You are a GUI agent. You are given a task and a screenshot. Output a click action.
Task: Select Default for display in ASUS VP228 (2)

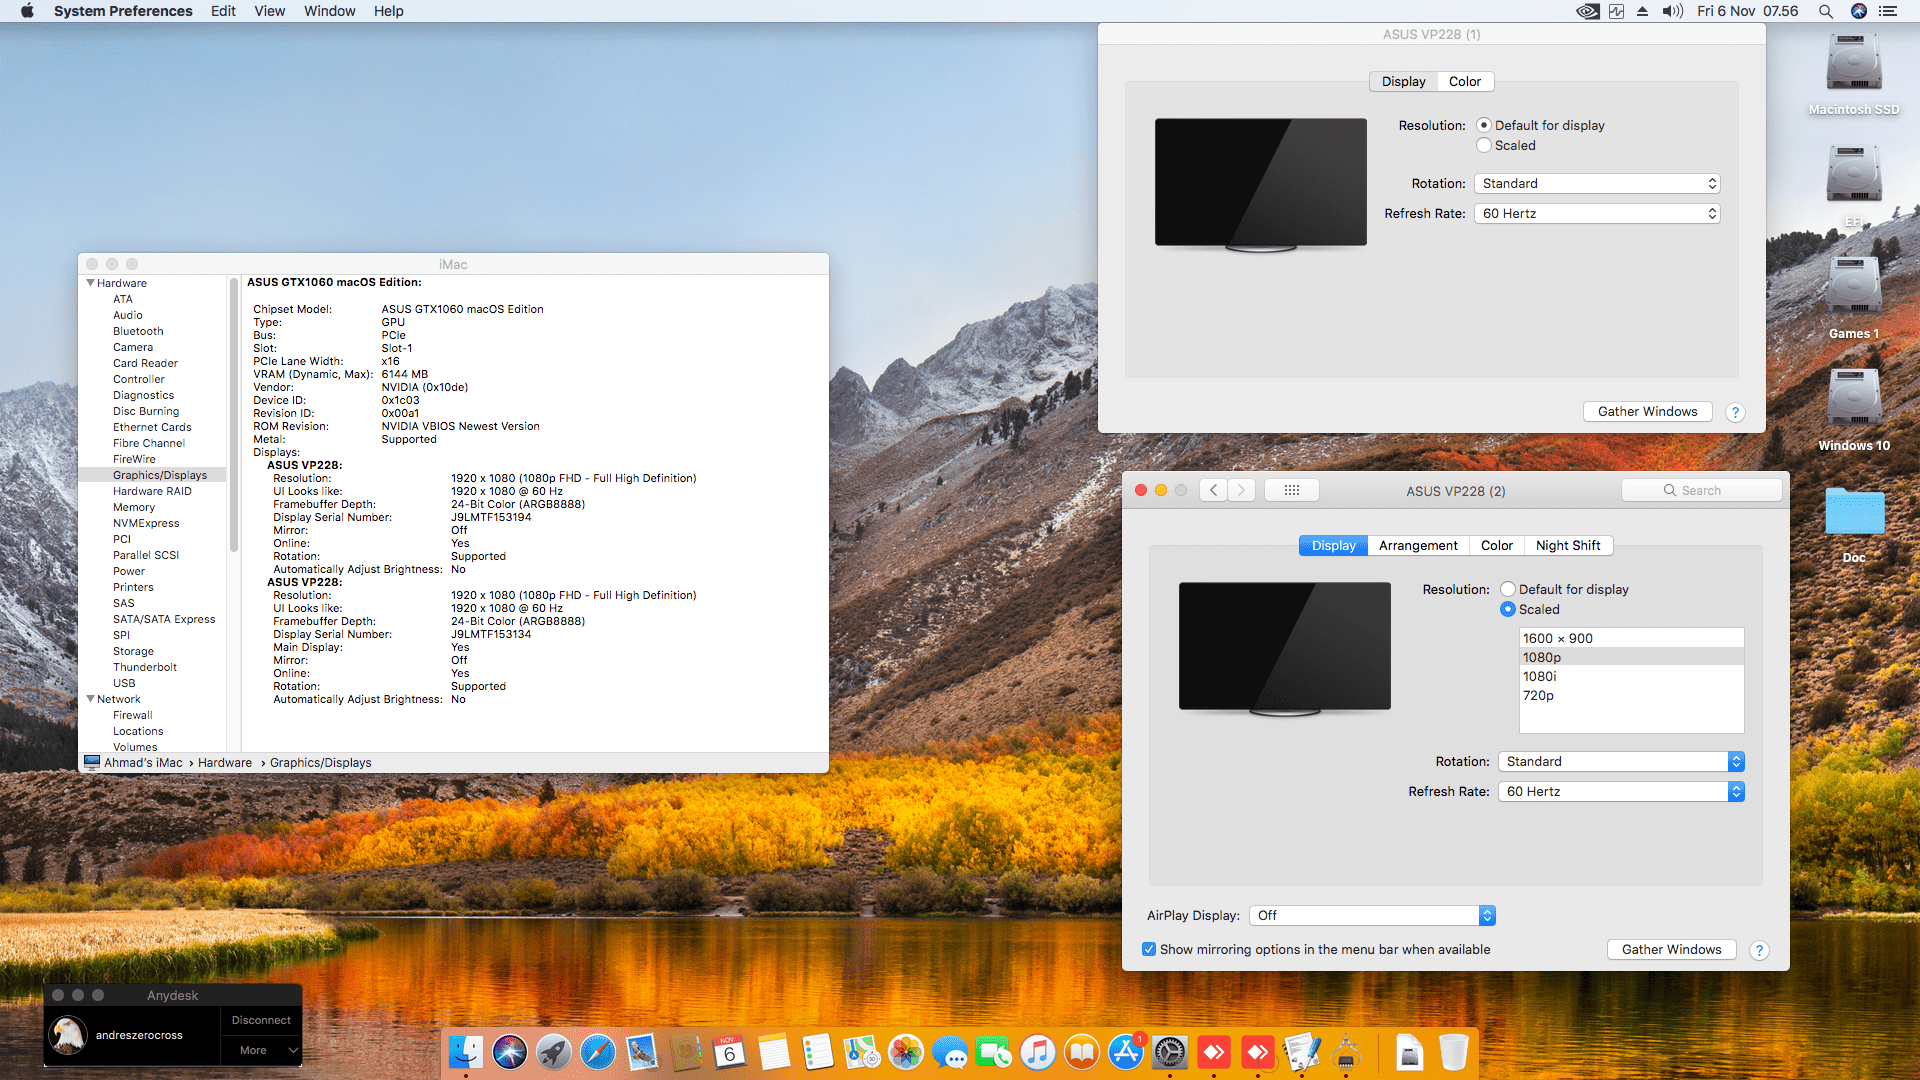1508,589
